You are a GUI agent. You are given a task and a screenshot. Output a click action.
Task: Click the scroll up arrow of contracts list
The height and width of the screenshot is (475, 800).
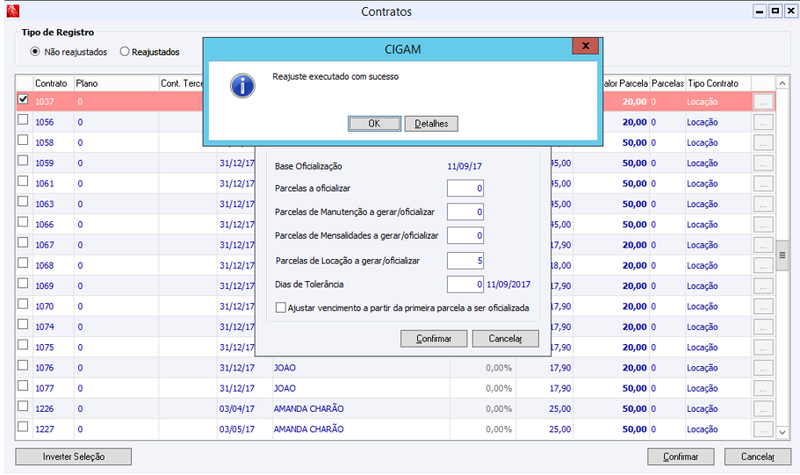(782, 83)
